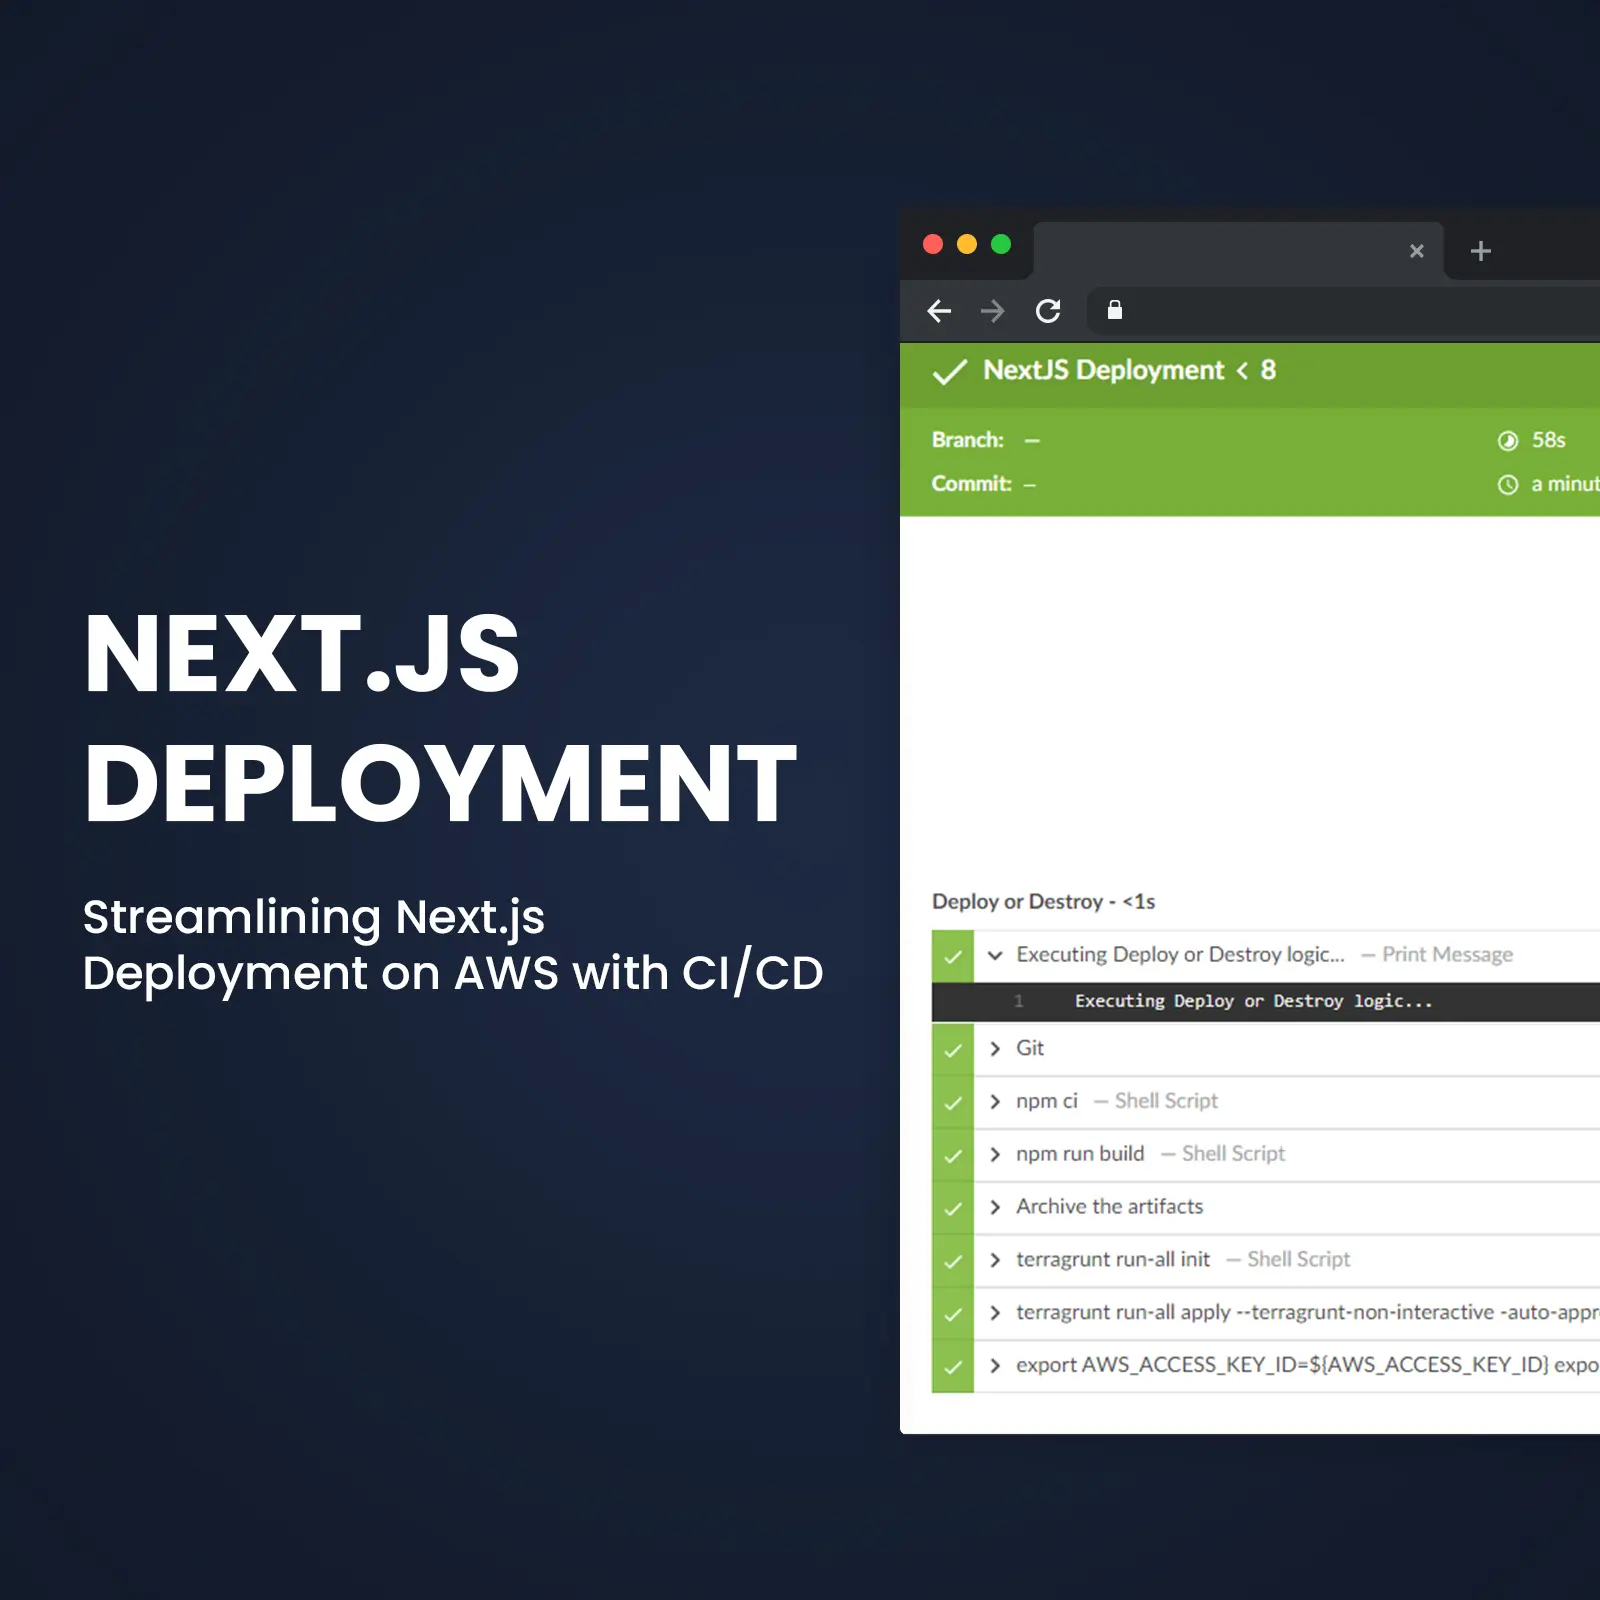The height and width of the screenshot is (1600, 1600).
Task: Click the 'Shell Script' label after terragrunt run-all init
Action: coord(1298,1260)
